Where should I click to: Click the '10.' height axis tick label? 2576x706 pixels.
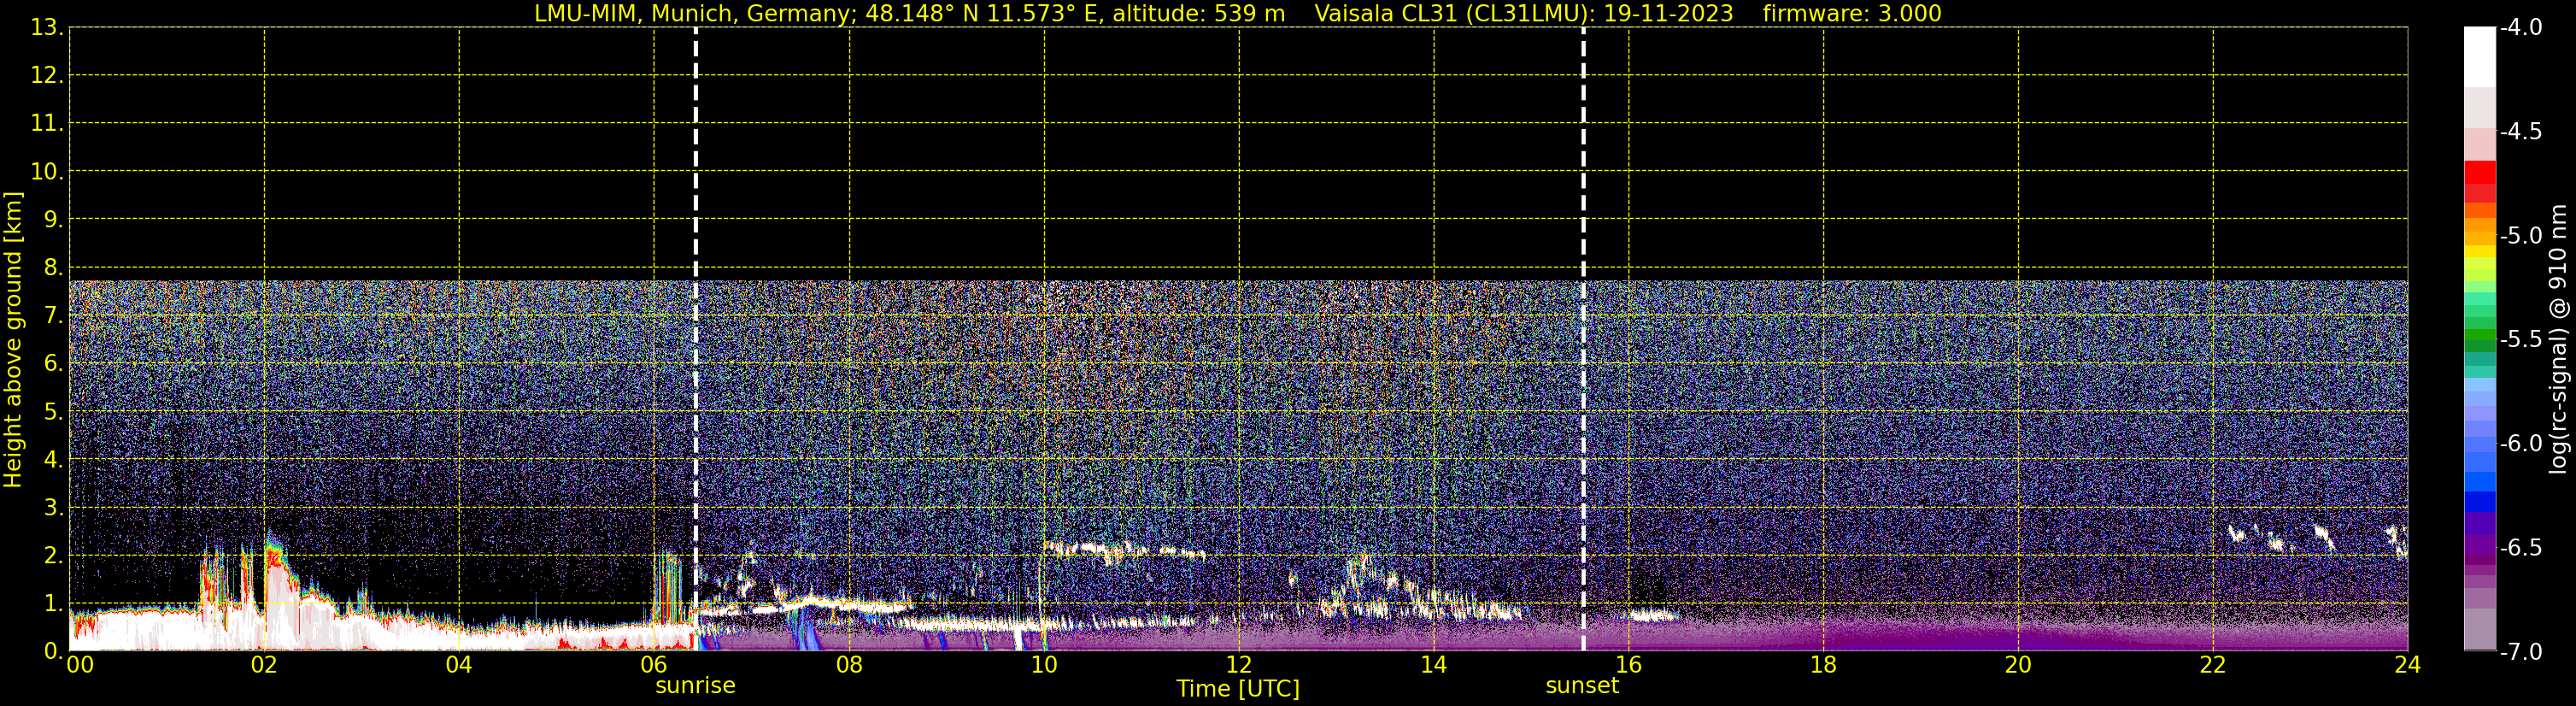47,172
